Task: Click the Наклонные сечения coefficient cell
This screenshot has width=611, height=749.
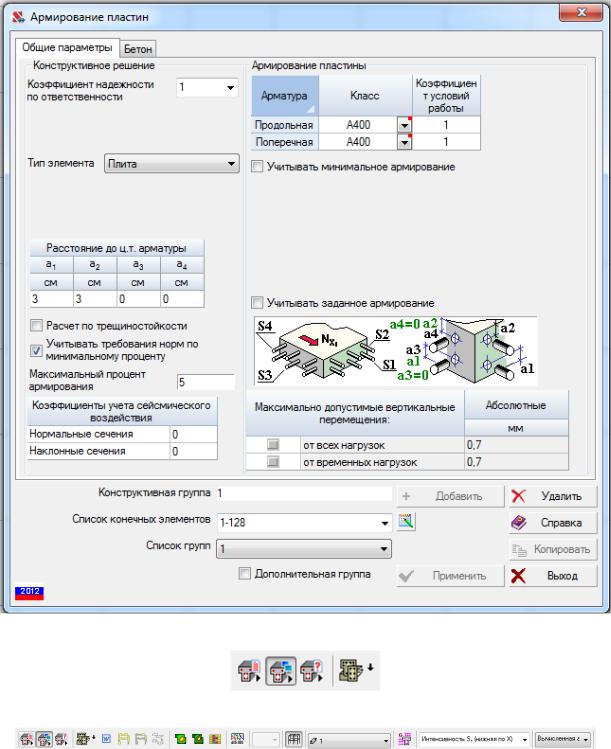Action: pos(193,451)
